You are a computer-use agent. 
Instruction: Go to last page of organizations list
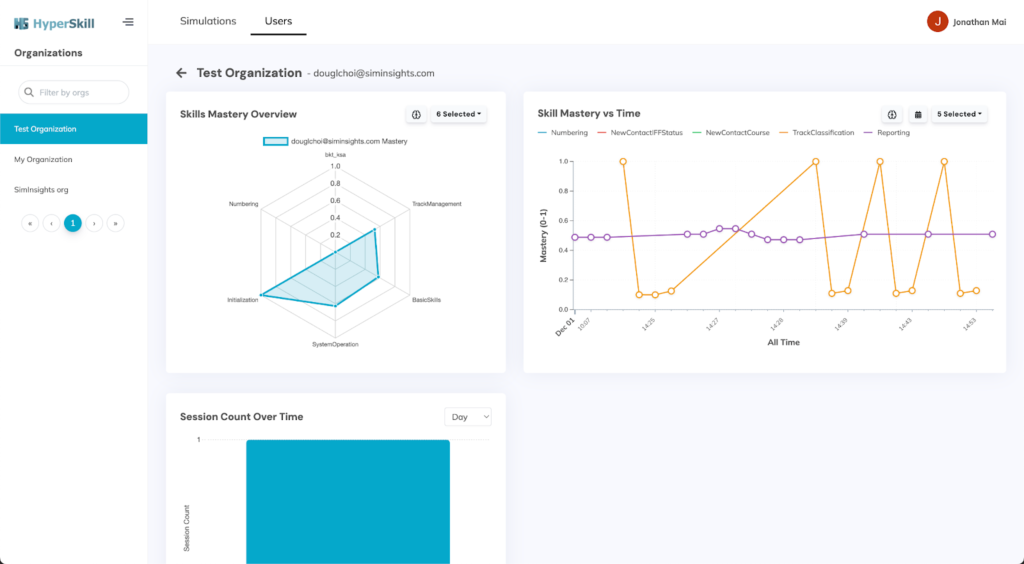tap(116, 223)
